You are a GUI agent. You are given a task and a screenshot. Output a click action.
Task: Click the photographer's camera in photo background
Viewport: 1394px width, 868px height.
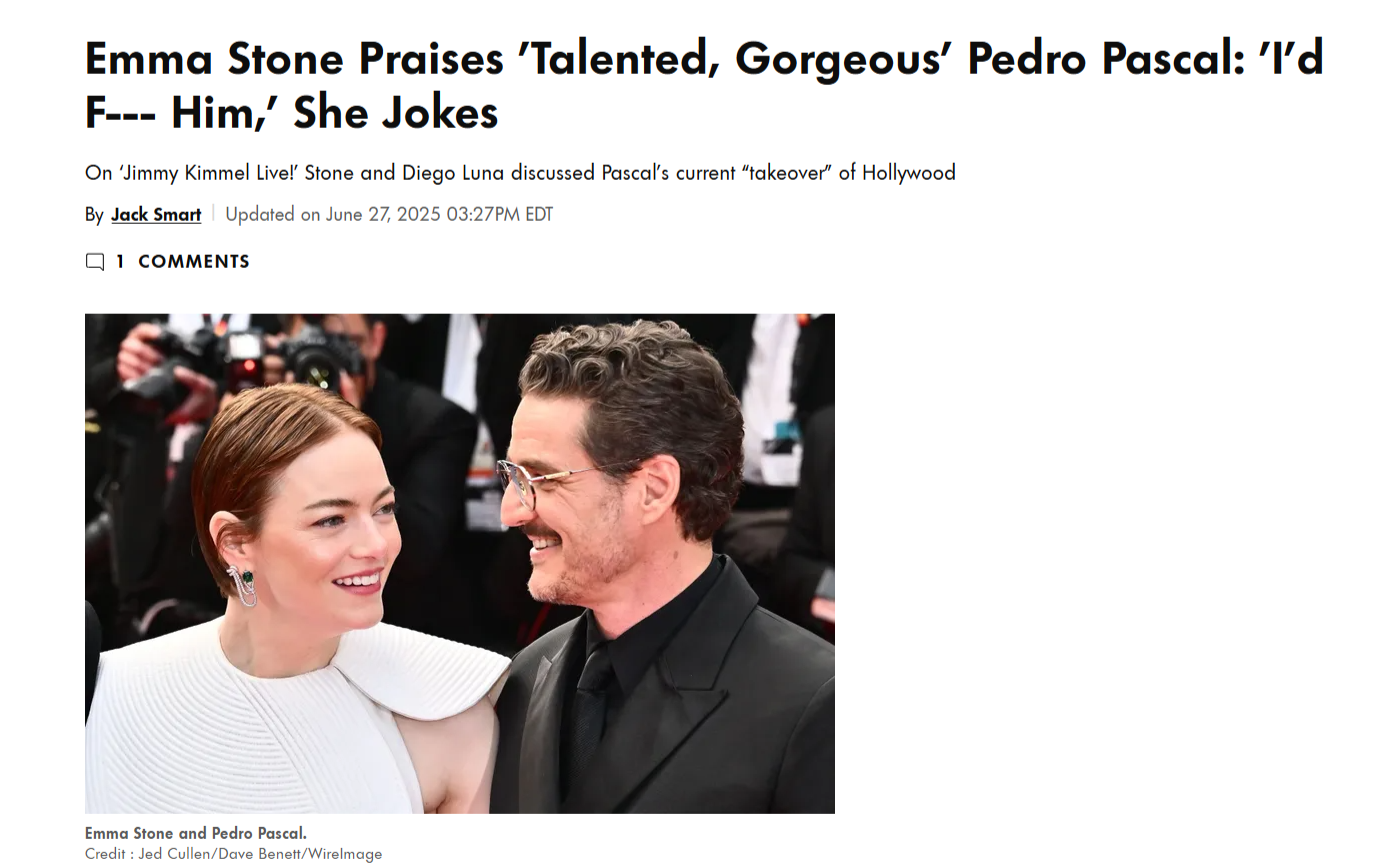coord(320,355)
